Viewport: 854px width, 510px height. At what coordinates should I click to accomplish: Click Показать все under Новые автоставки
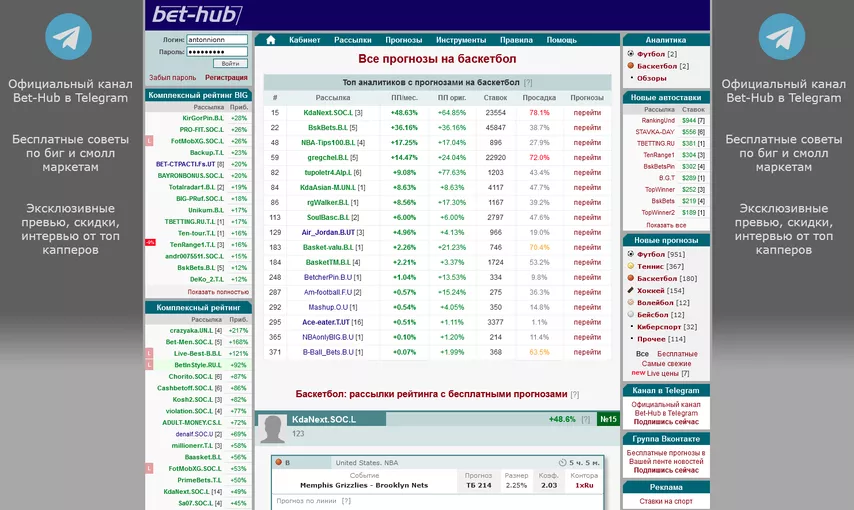pos(666,225)
